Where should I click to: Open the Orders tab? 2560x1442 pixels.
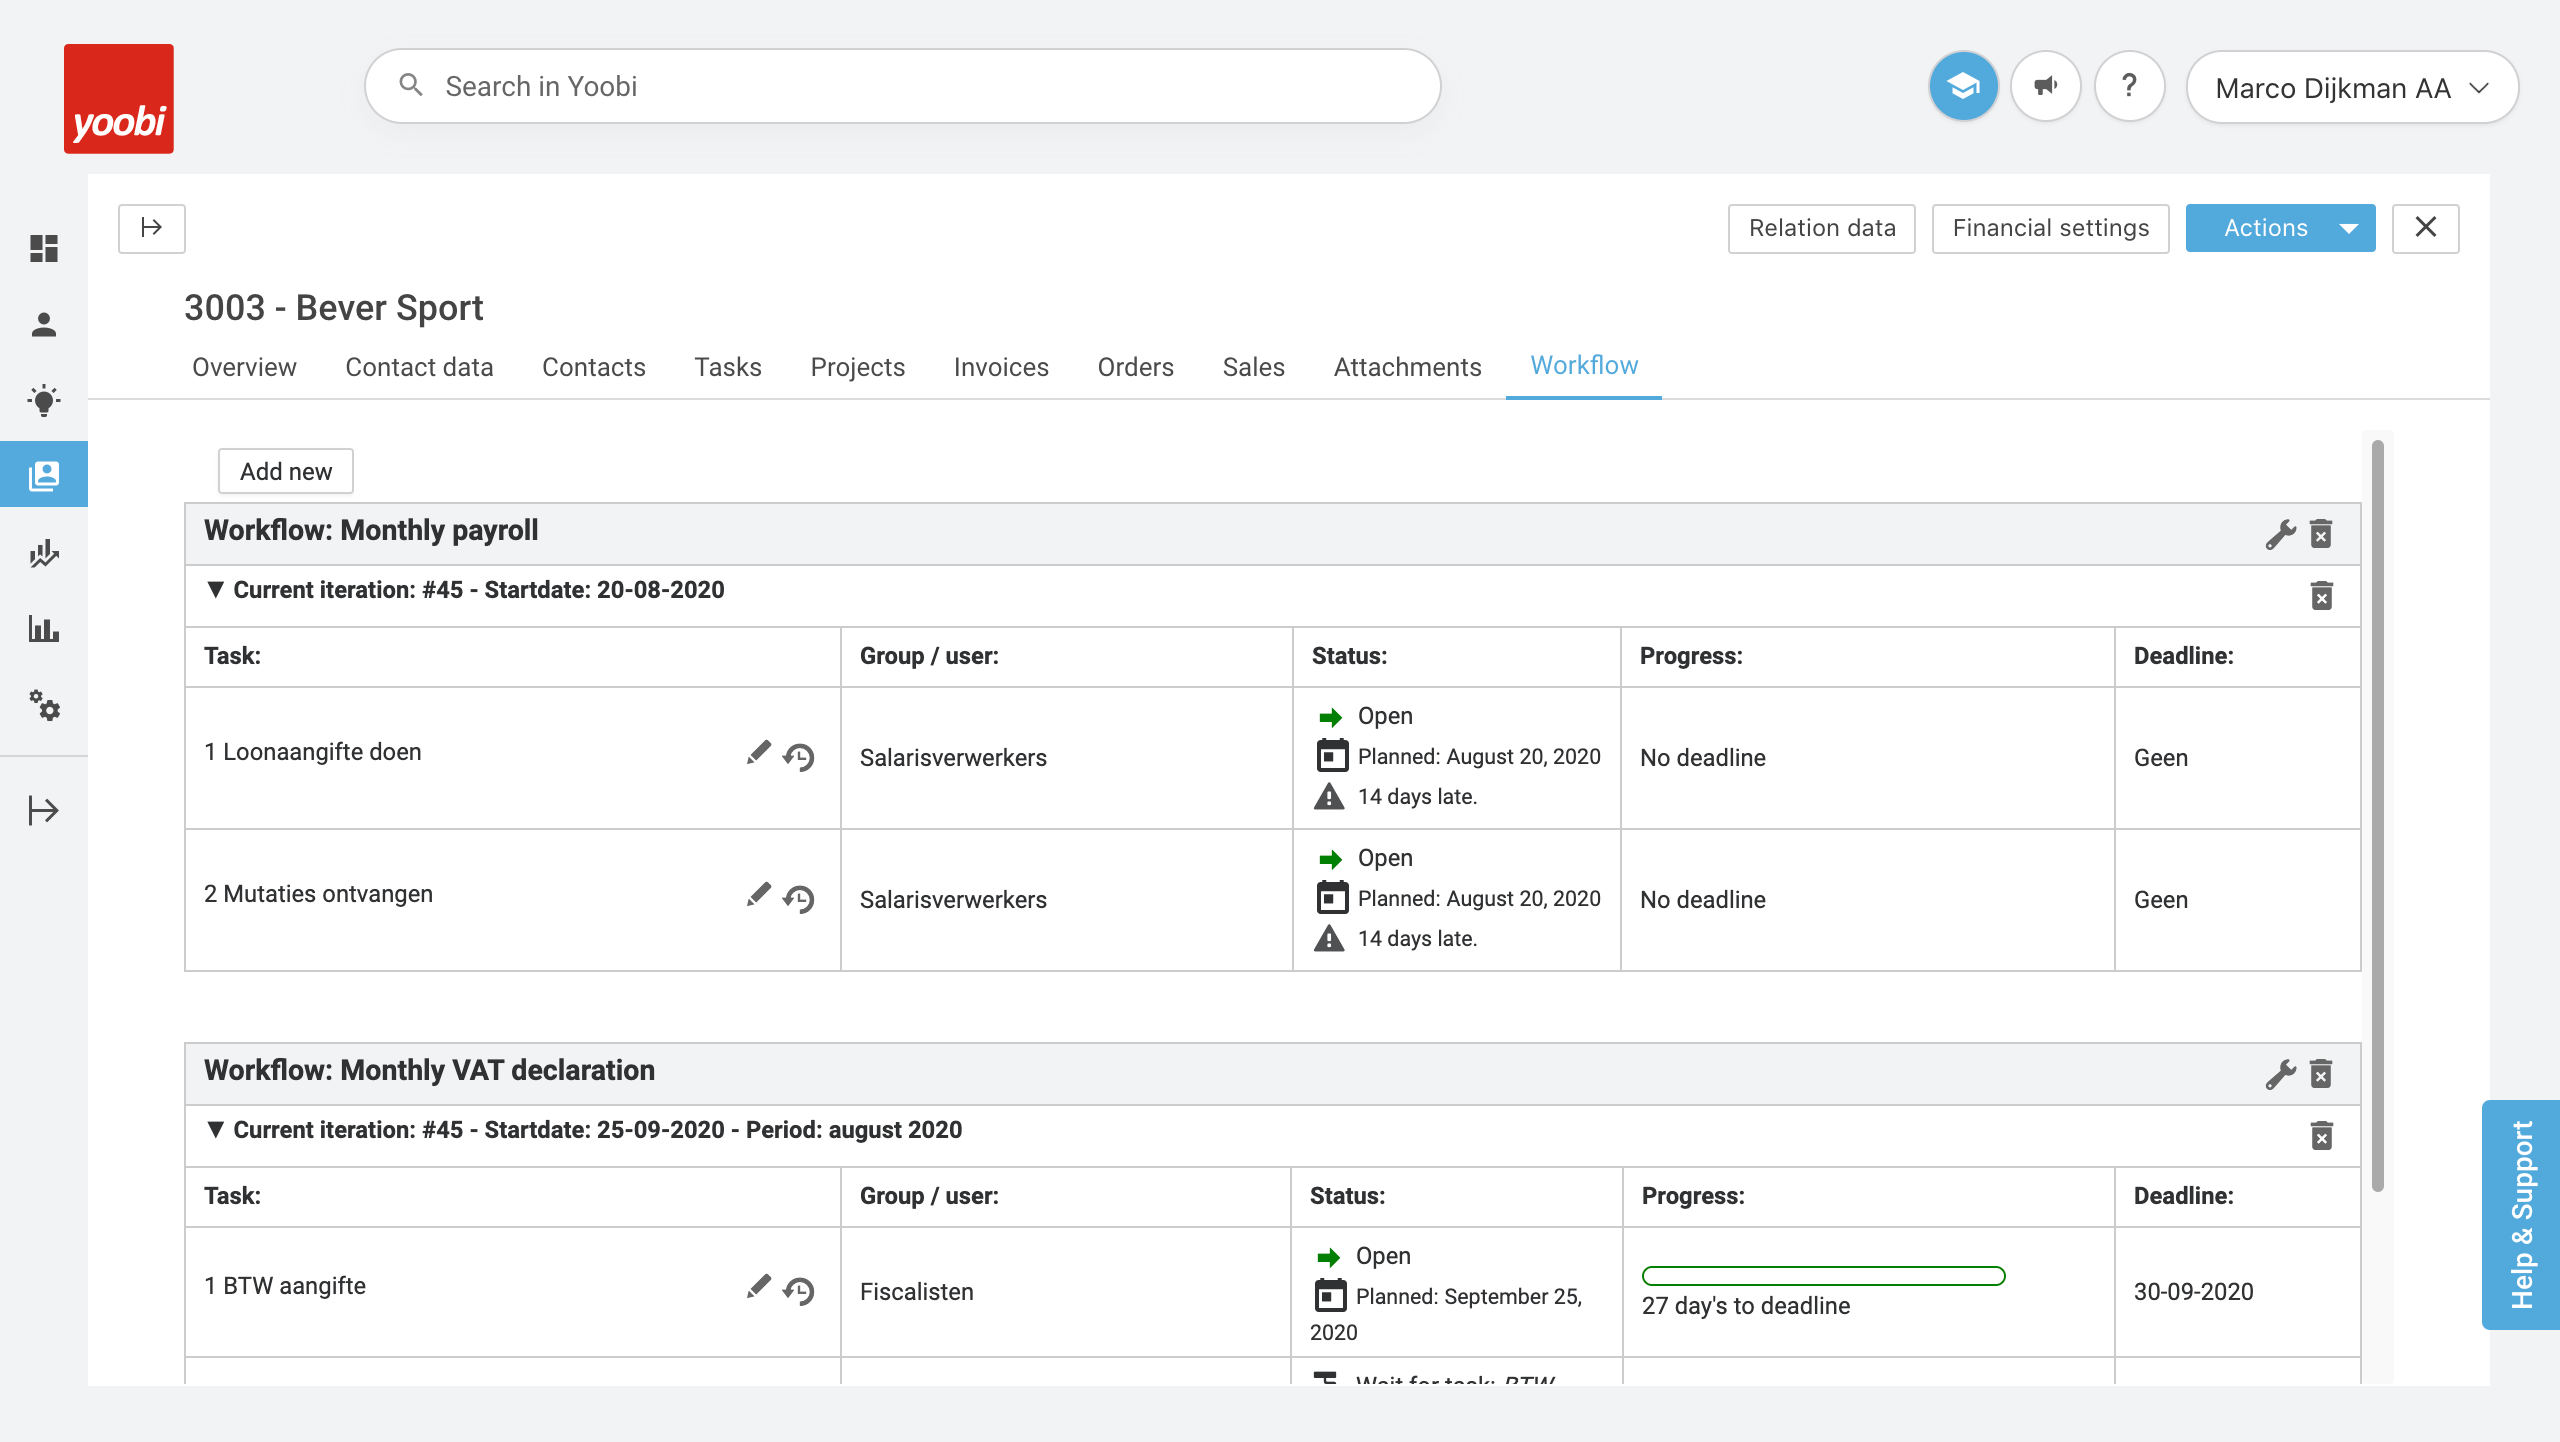(1135, 367)
